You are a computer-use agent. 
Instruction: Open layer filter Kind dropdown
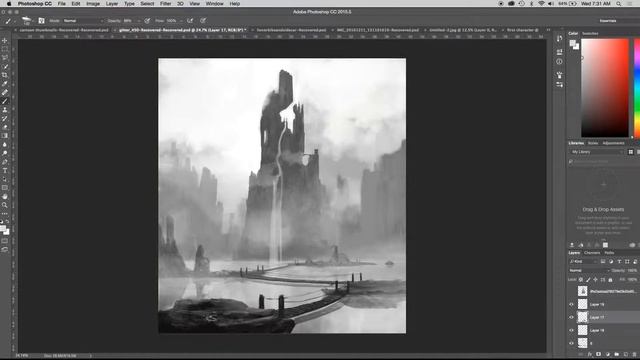(x=583, y=262)
